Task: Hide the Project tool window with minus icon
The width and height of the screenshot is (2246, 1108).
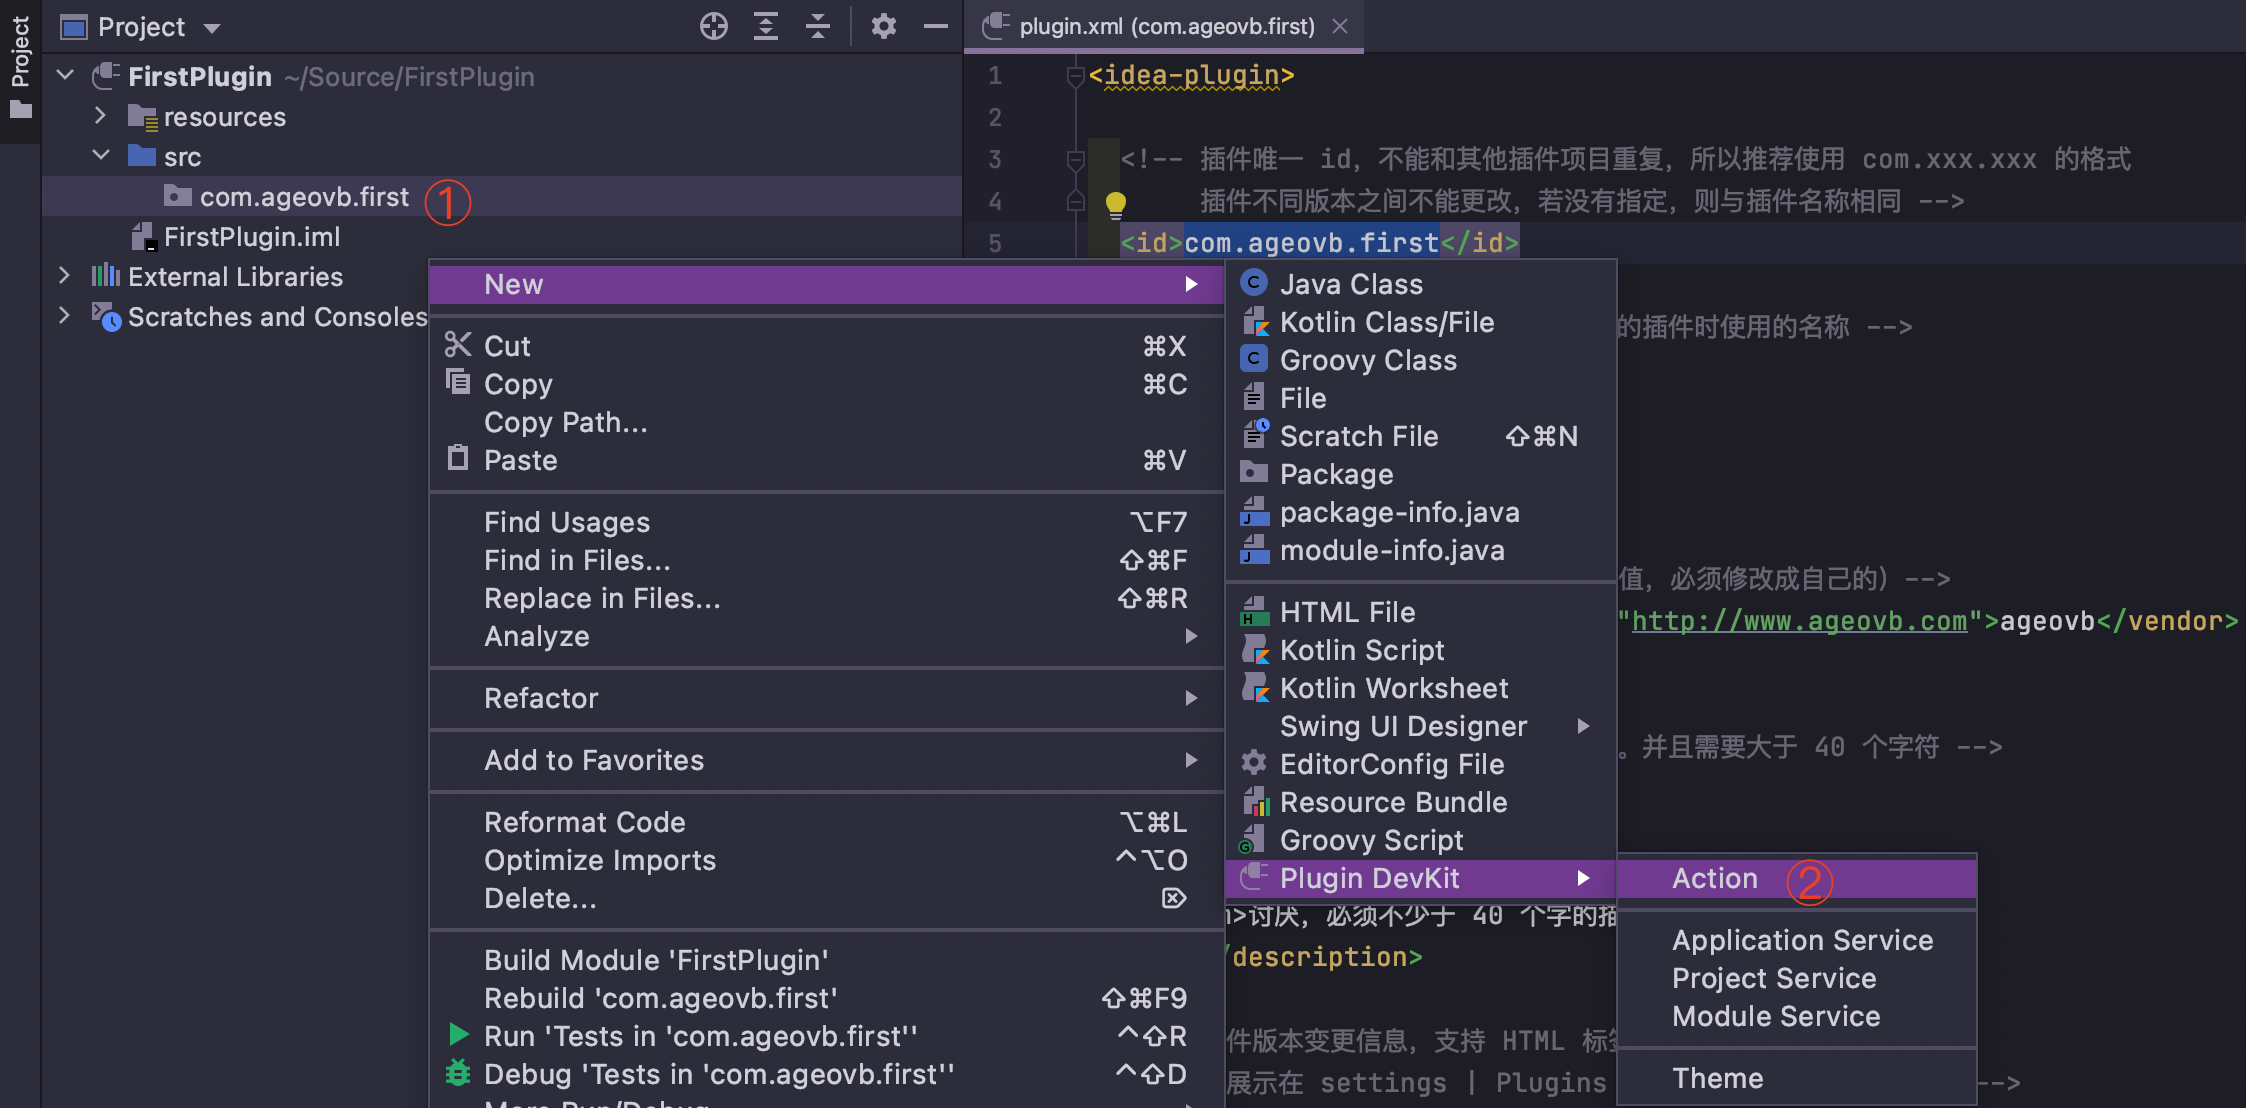Action: (x=935, y=26)
